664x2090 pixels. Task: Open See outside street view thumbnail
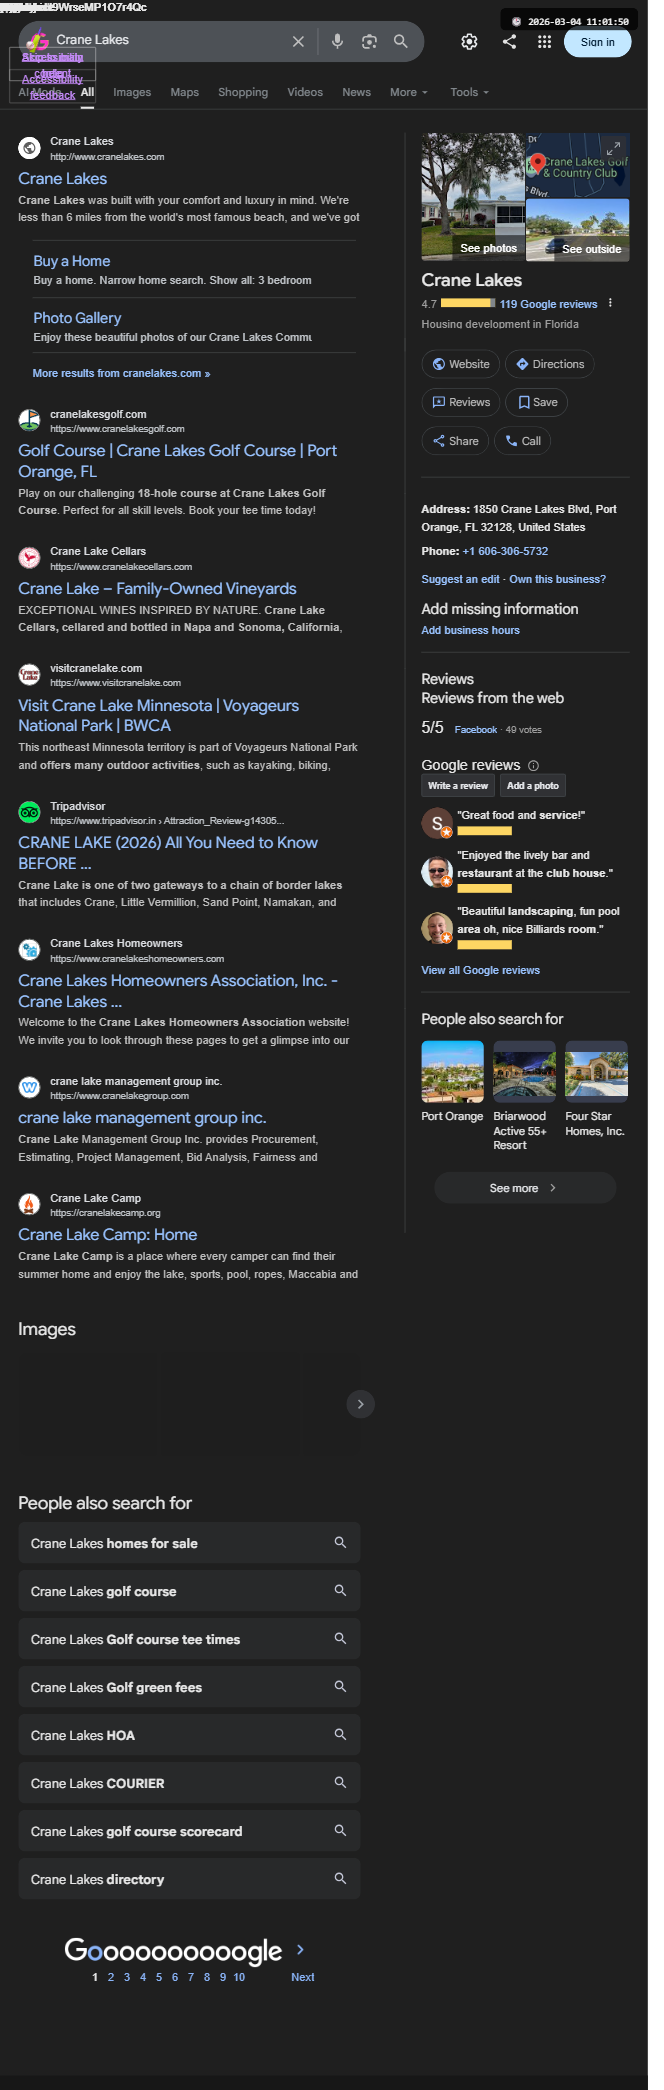[578, 230]
